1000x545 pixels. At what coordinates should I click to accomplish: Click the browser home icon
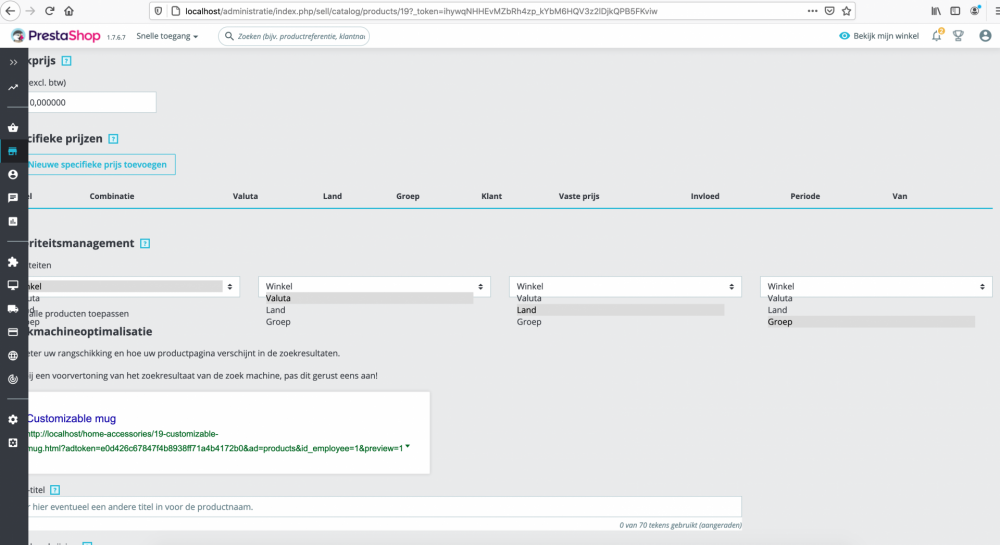[x=69, y=11]
